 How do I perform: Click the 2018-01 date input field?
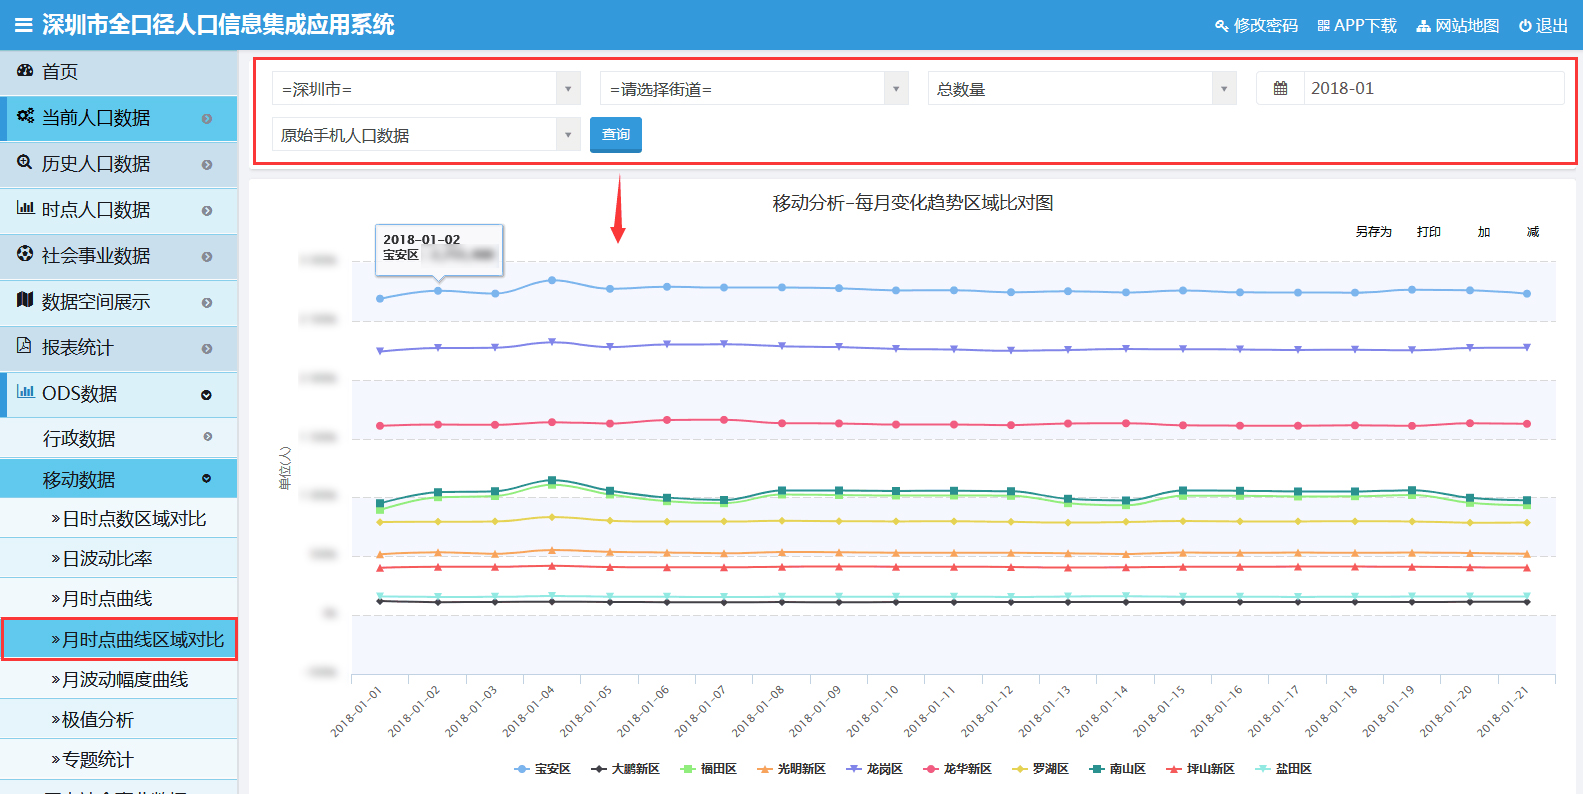click(1434, 88)
